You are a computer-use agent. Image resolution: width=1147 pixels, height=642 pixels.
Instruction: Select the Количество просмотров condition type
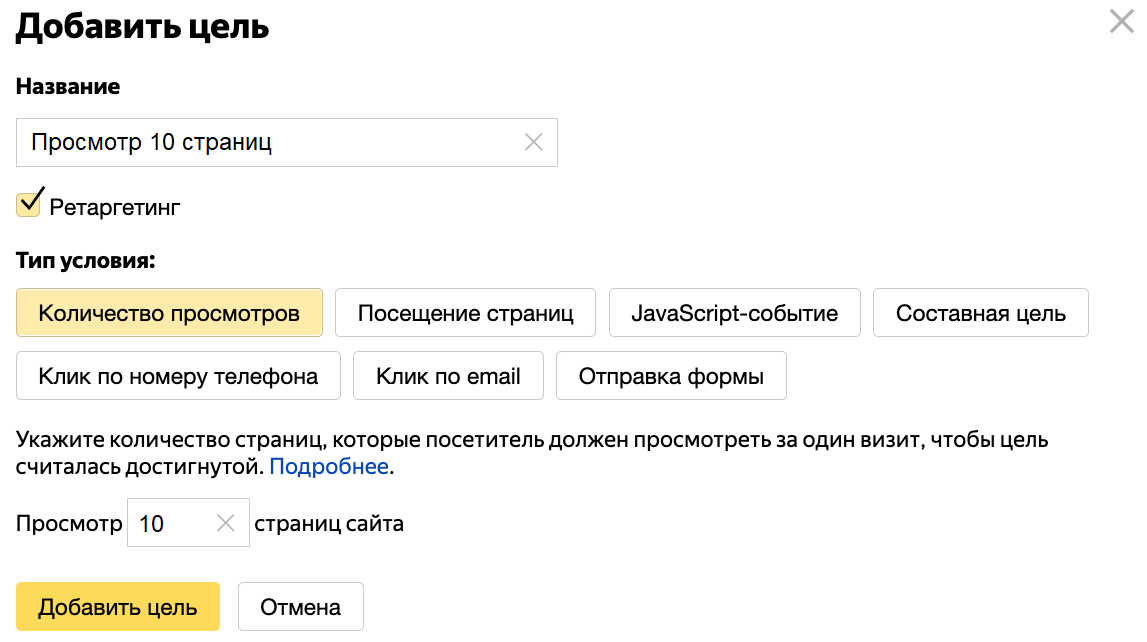tap(169, 314)
